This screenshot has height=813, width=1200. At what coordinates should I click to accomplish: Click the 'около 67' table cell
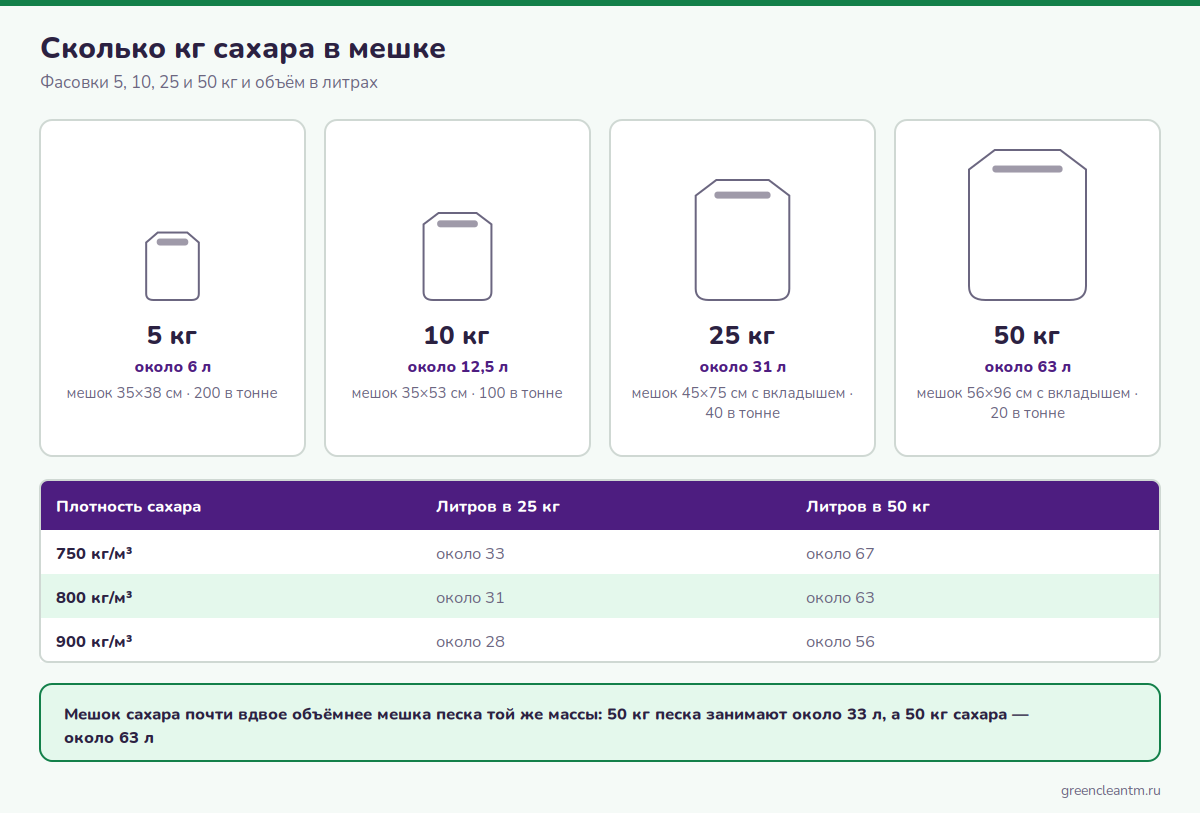point(840,553)
